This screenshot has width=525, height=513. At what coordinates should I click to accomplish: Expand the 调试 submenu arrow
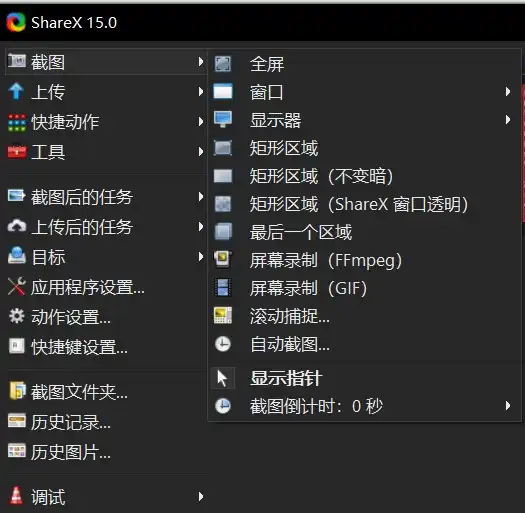coord(201,497)
